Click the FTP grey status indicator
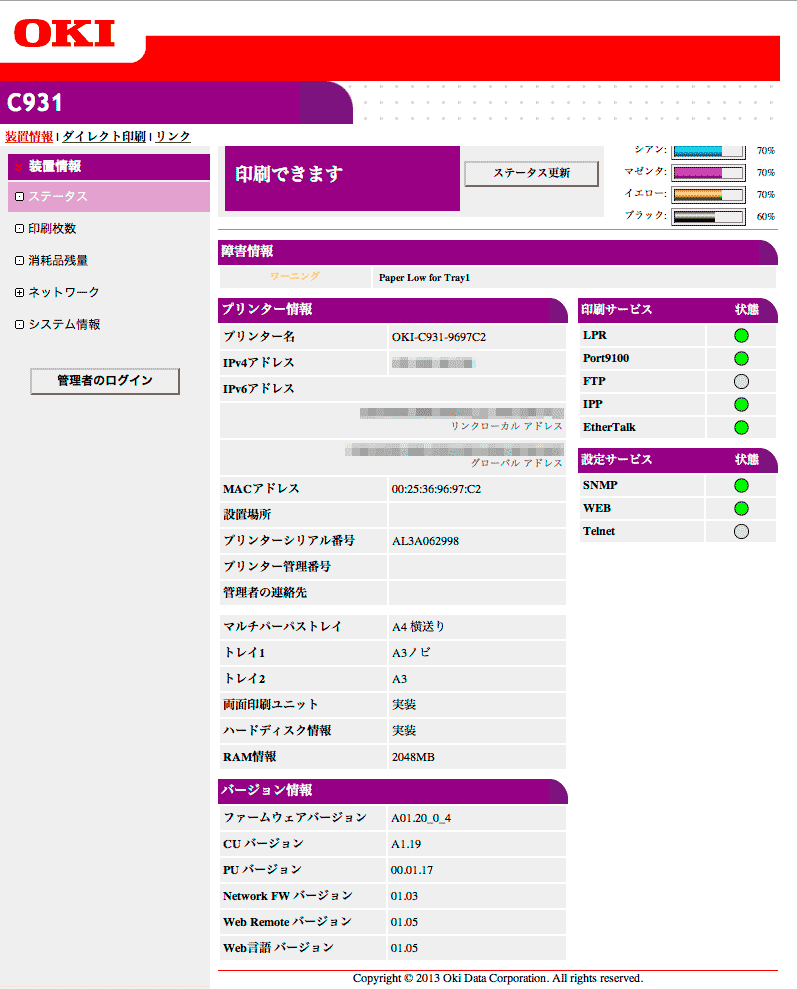Image resolution: width=797 pixels, height=989 pixels. pyautogui.click(x=742, y=381)
